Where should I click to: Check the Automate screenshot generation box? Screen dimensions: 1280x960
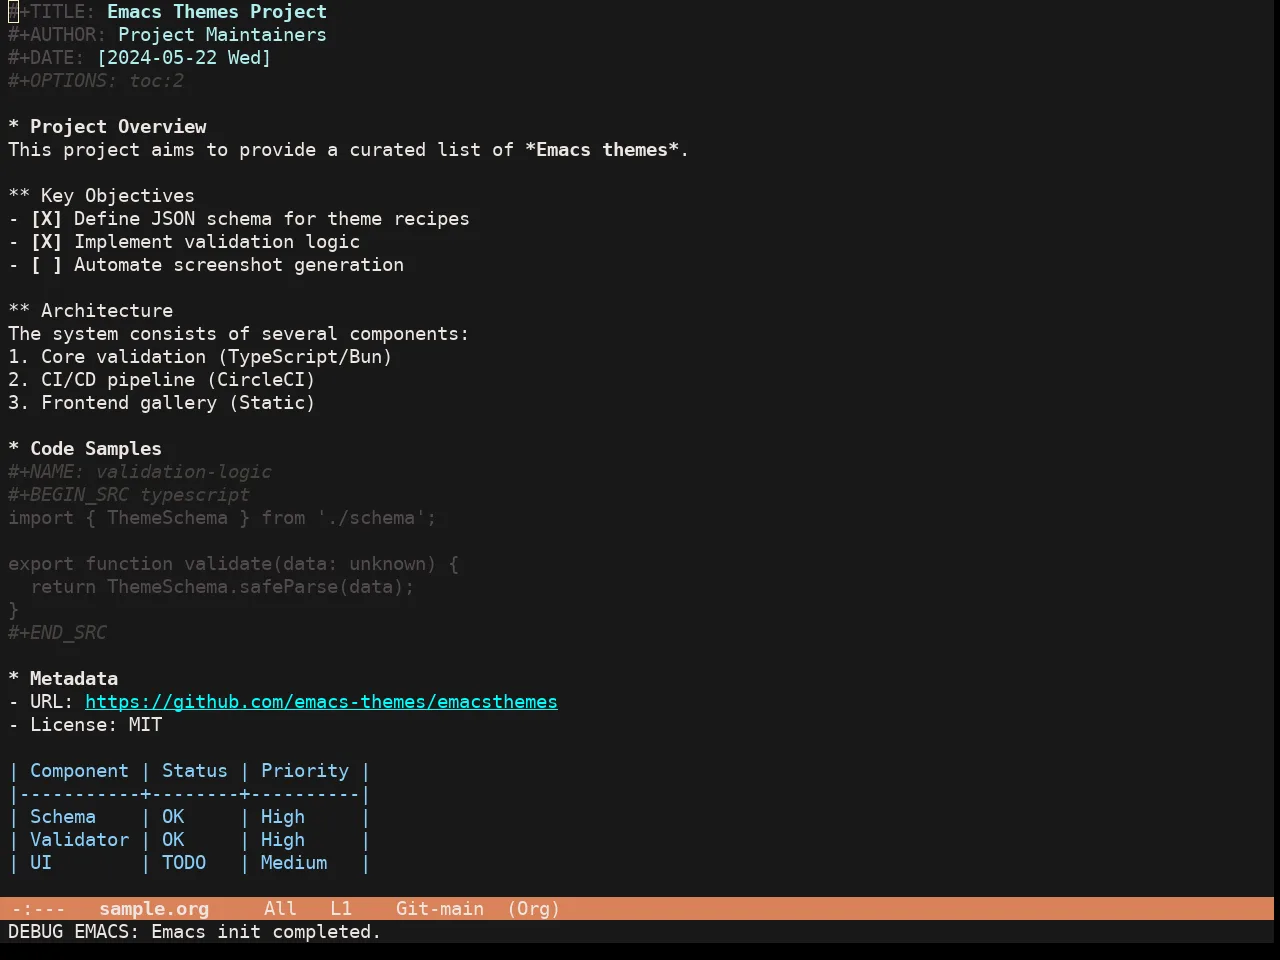[x=46, y=265]
